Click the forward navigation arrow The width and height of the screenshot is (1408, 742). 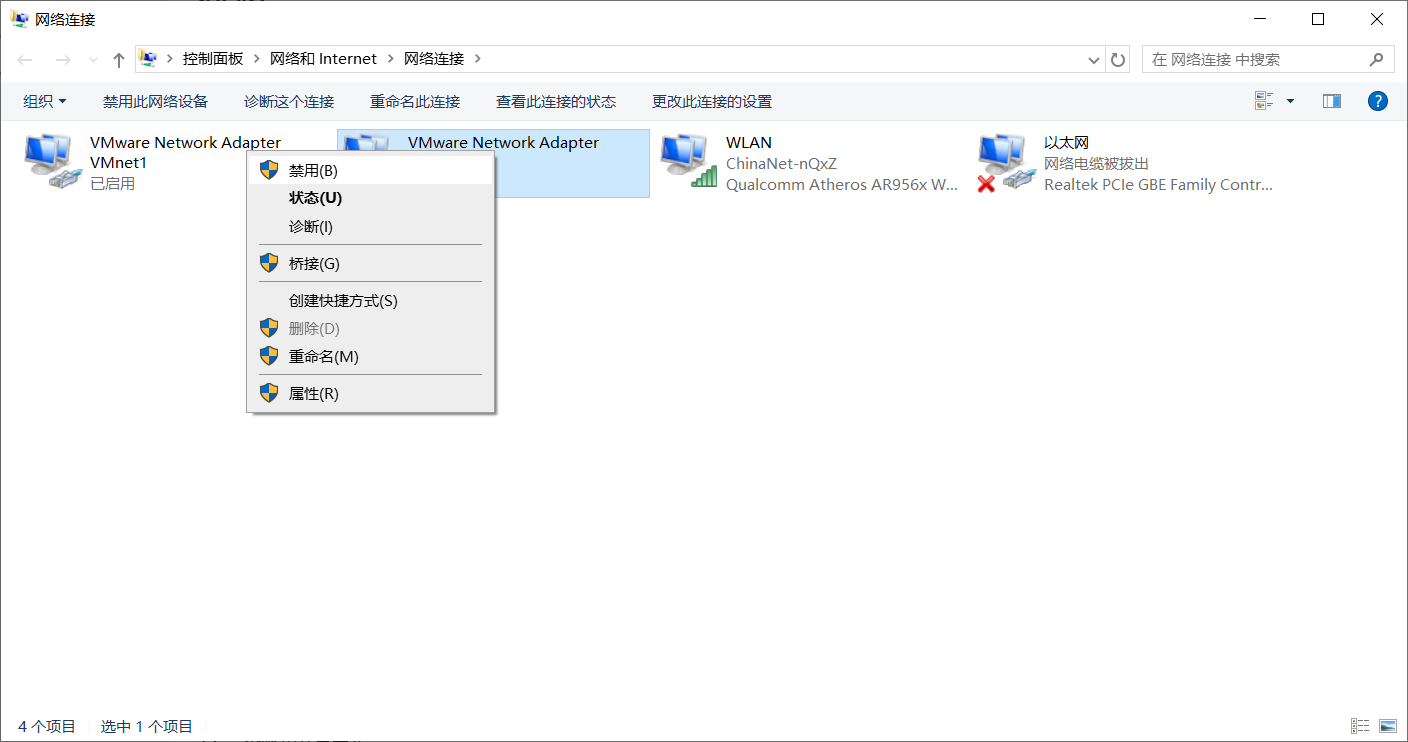(x=63, y=60)
